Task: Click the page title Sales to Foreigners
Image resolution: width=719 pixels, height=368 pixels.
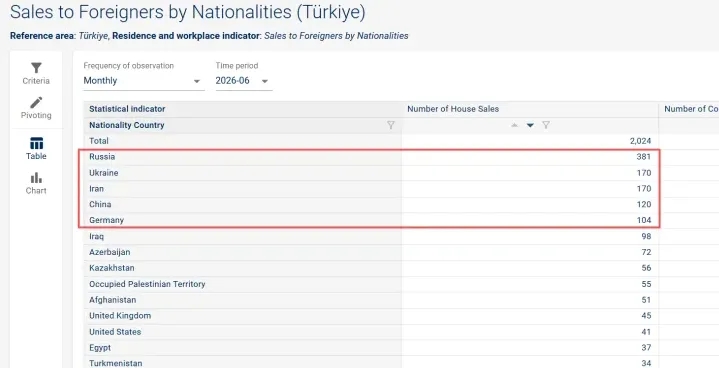Action: (x=188, y=12)
